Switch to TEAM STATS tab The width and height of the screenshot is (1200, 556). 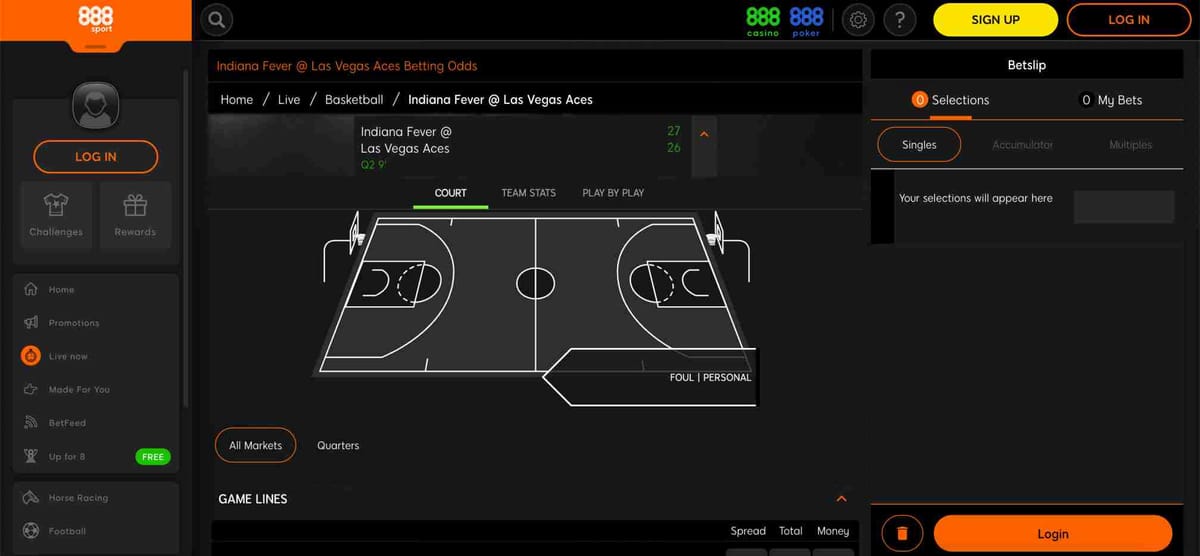(529, 193)
